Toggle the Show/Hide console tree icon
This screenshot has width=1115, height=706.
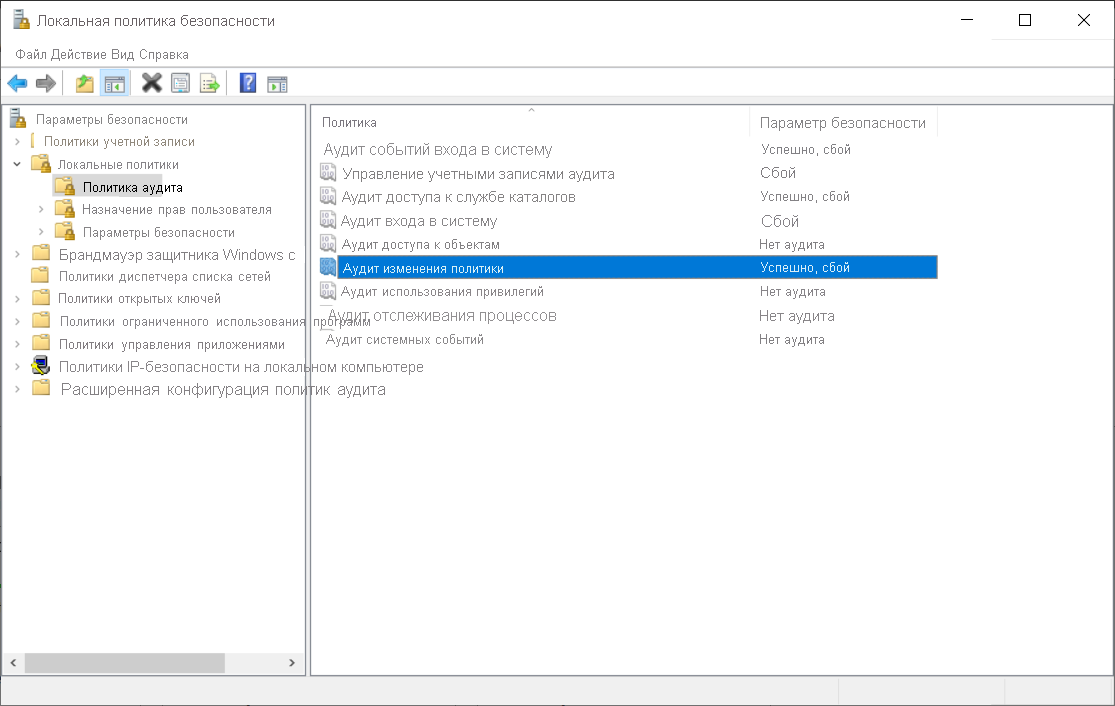click(114, 84)
